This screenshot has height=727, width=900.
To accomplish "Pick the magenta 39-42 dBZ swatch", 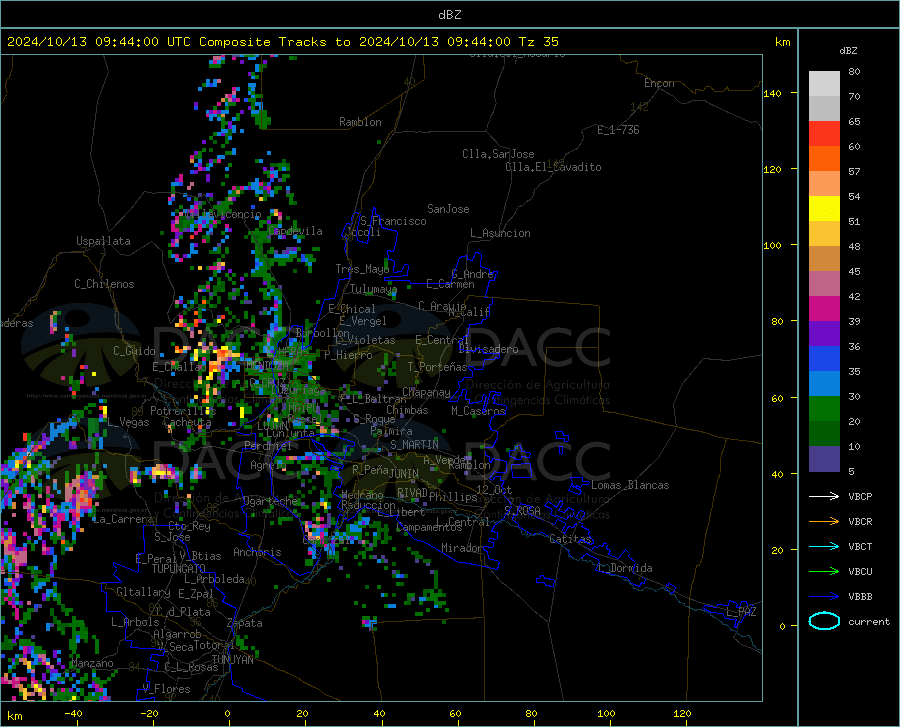I will pyautogui.click(x=824, y=309).
